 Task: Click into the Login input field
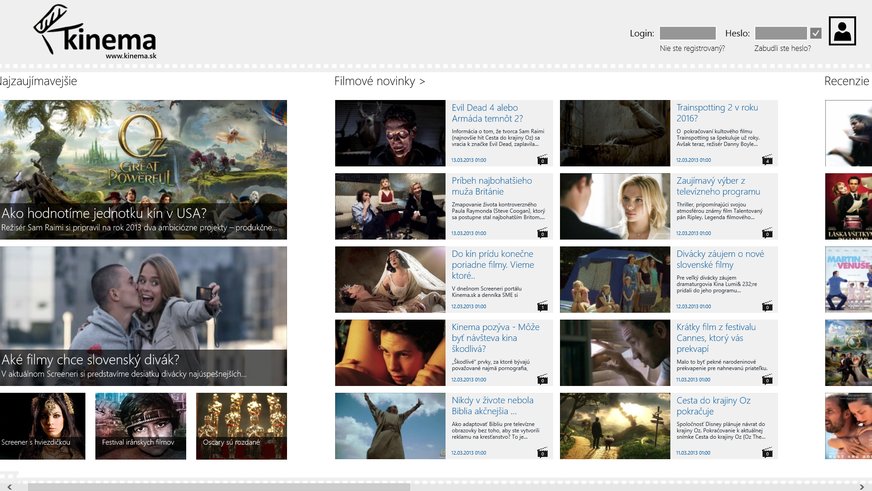(687, 33)
